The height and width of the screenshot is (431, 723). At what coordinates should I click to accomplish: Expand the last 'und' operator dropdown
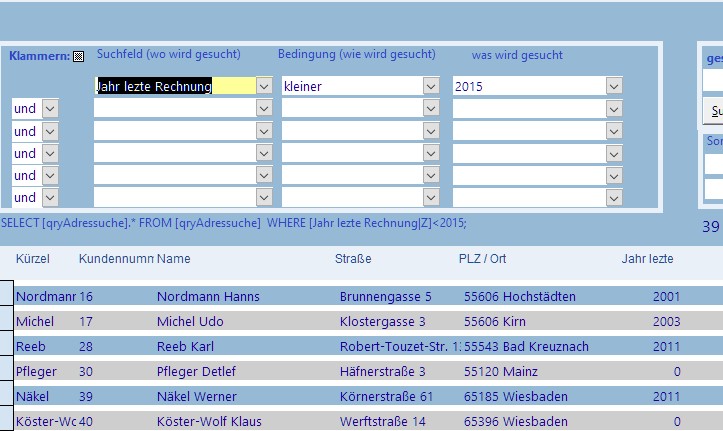click(x=50, y=197)
